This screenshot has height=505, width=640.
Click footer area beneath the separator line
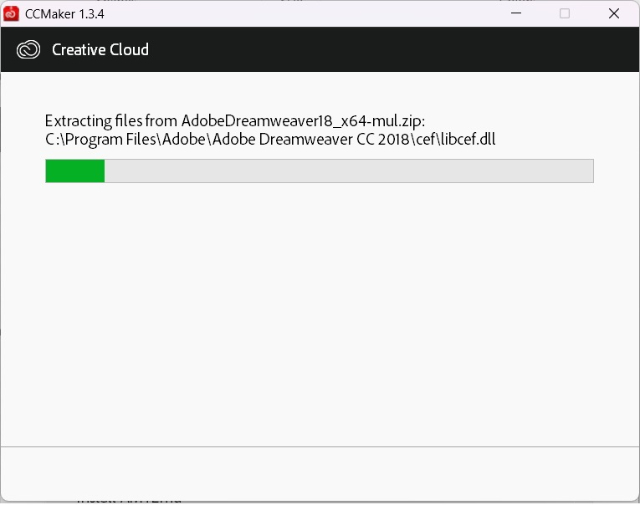(x=320, y=474)
